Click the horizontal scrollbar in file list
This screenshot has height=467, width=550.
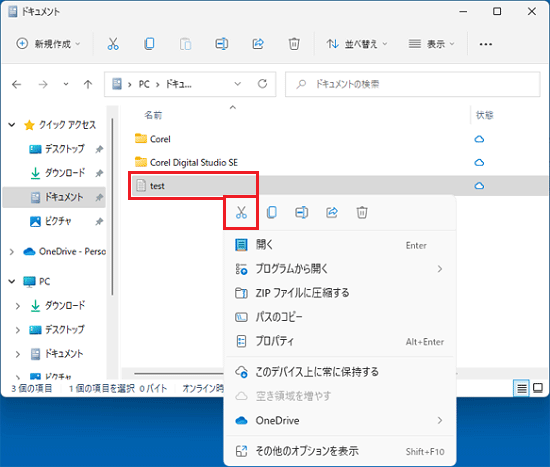pyautogui.click(x=179, y=374)
